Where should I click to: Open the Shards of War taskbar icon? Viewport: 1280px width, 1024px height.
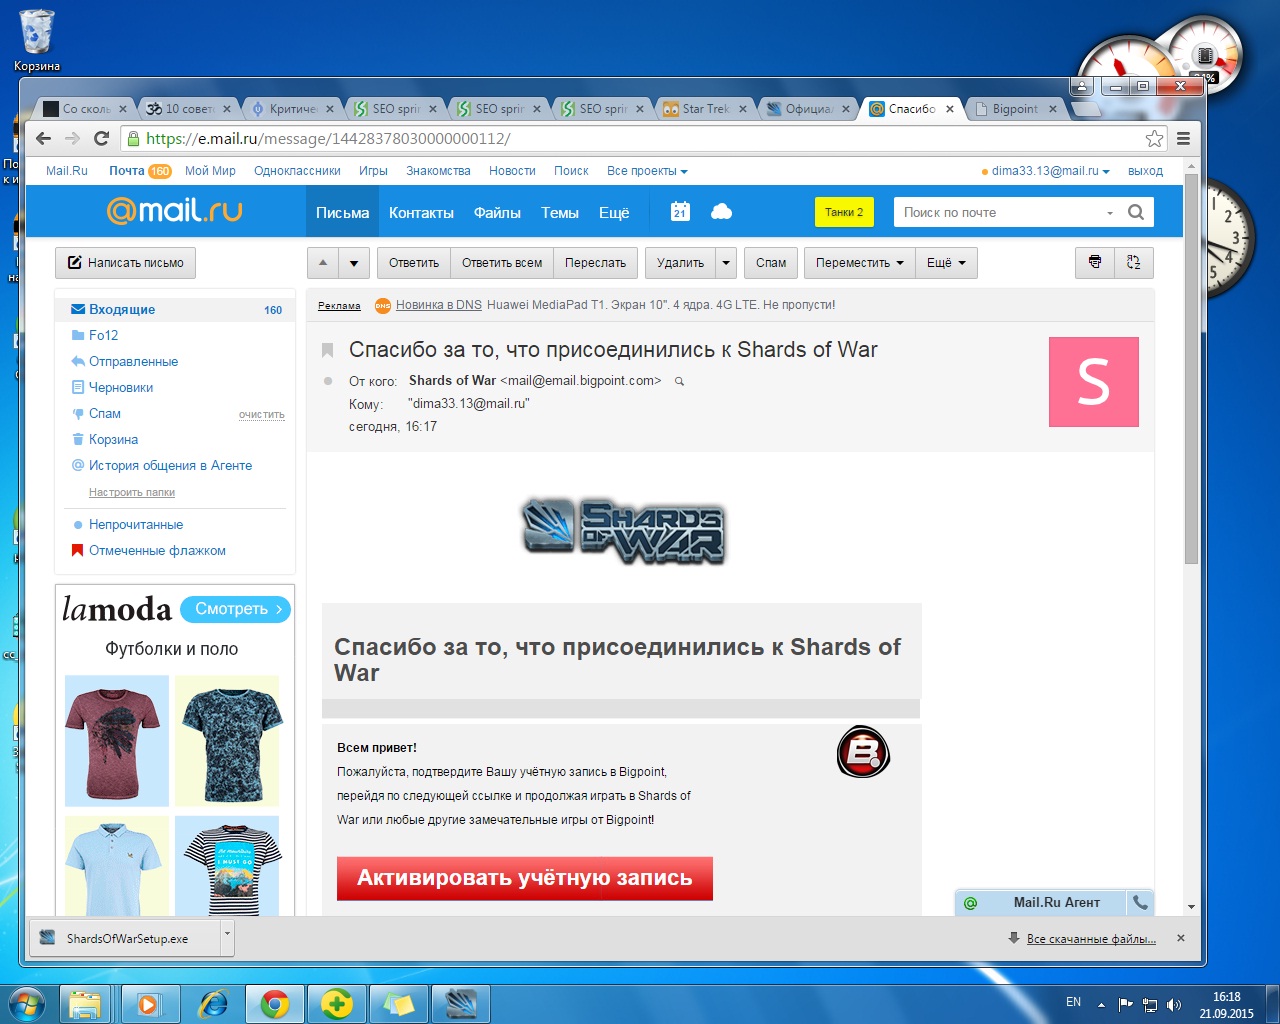460,1004
